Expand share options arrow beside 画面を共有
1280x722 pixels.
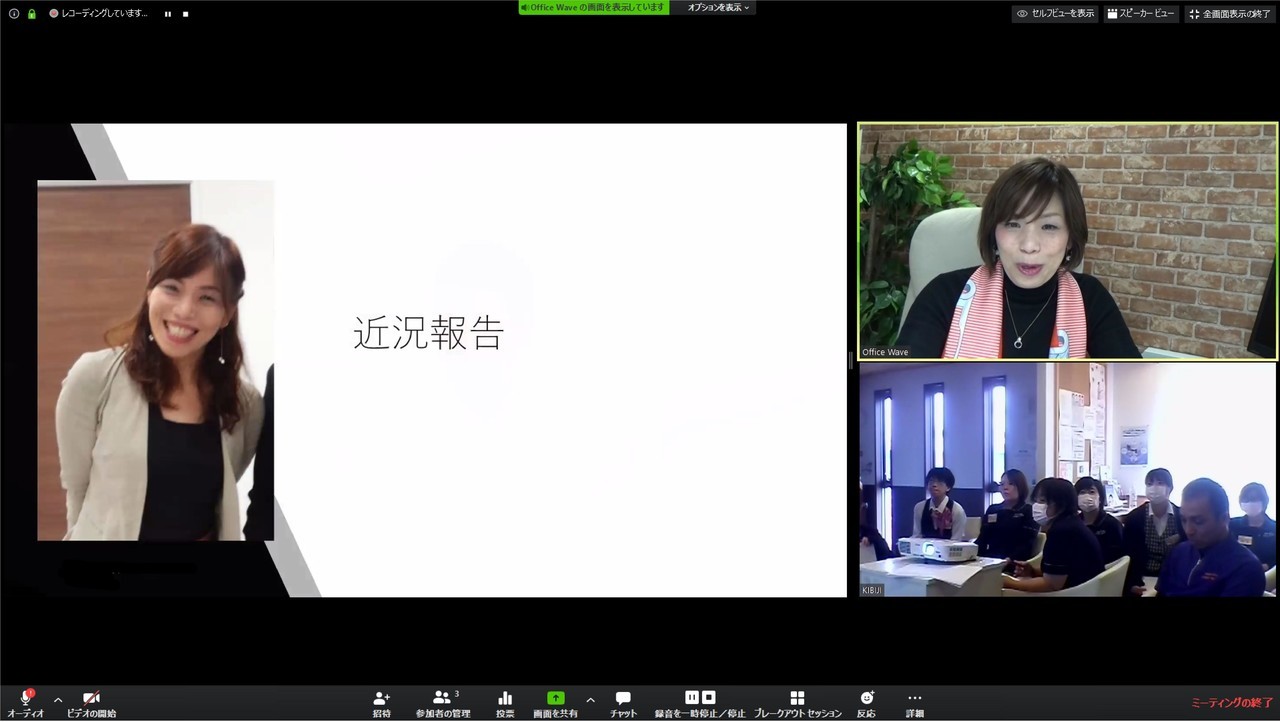coord(590,700)
